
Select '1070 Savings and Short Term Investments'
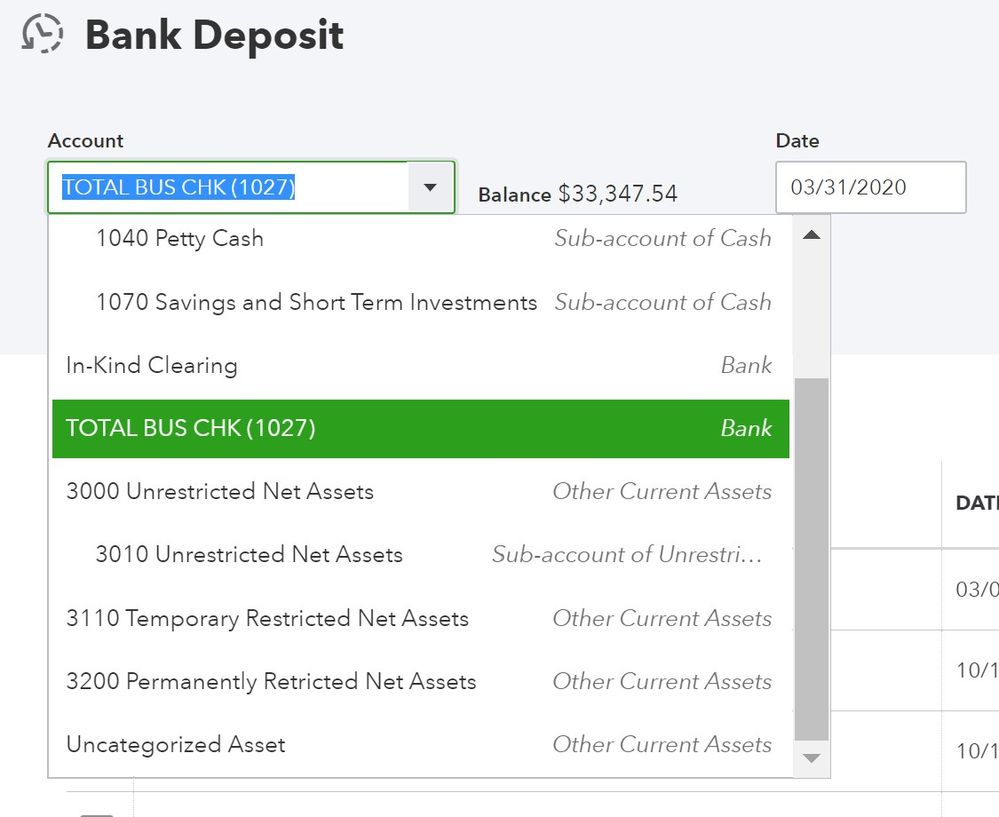click(300, 302)
